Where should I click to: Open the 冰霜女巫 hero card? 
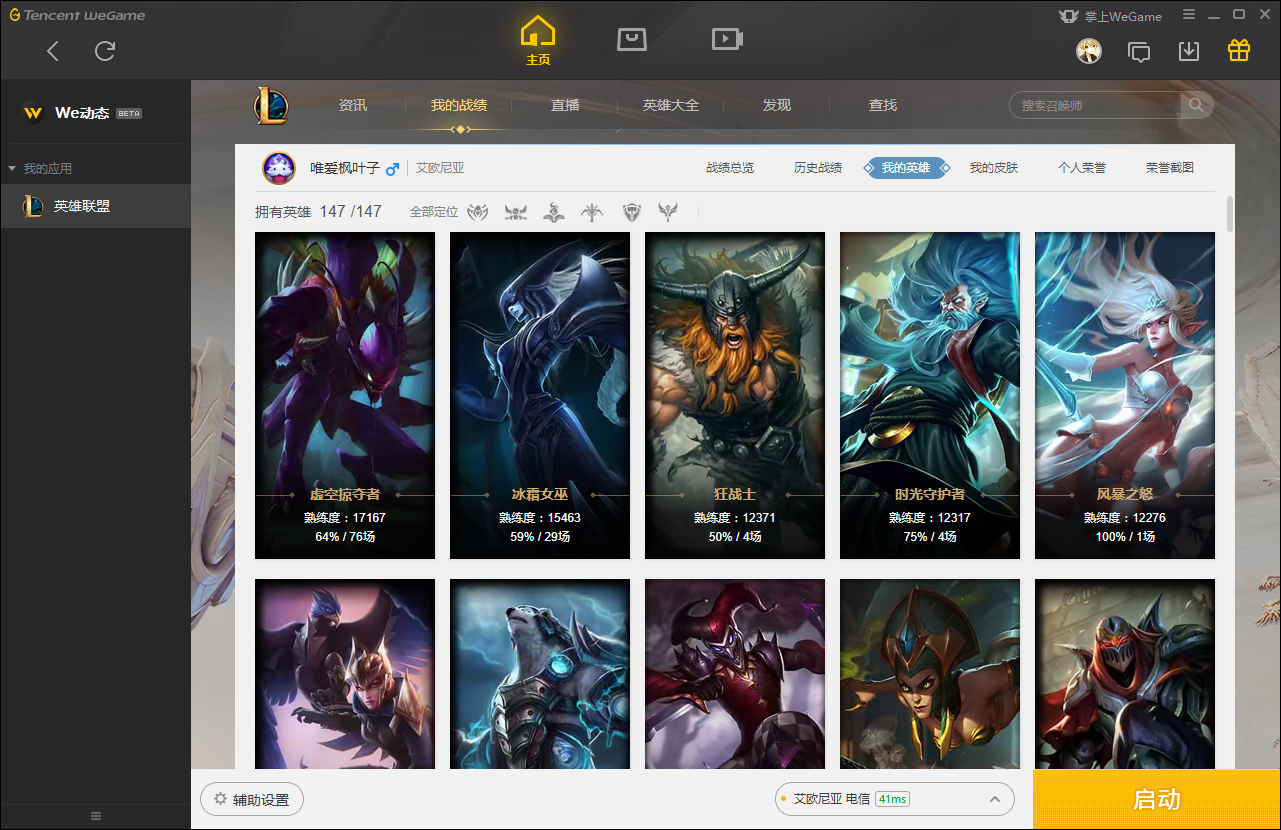pyautogui.click(x=540, y=395)
